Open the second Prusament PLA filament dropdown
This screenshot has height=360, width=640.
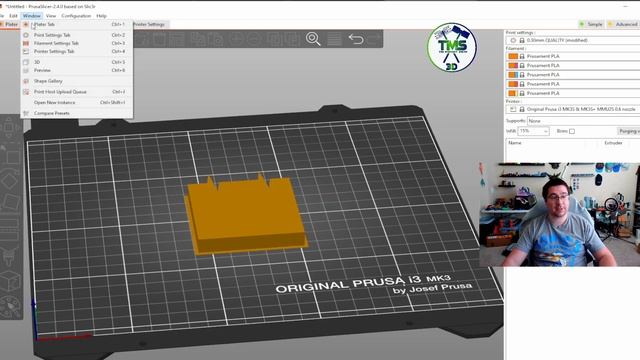point(573,66)
